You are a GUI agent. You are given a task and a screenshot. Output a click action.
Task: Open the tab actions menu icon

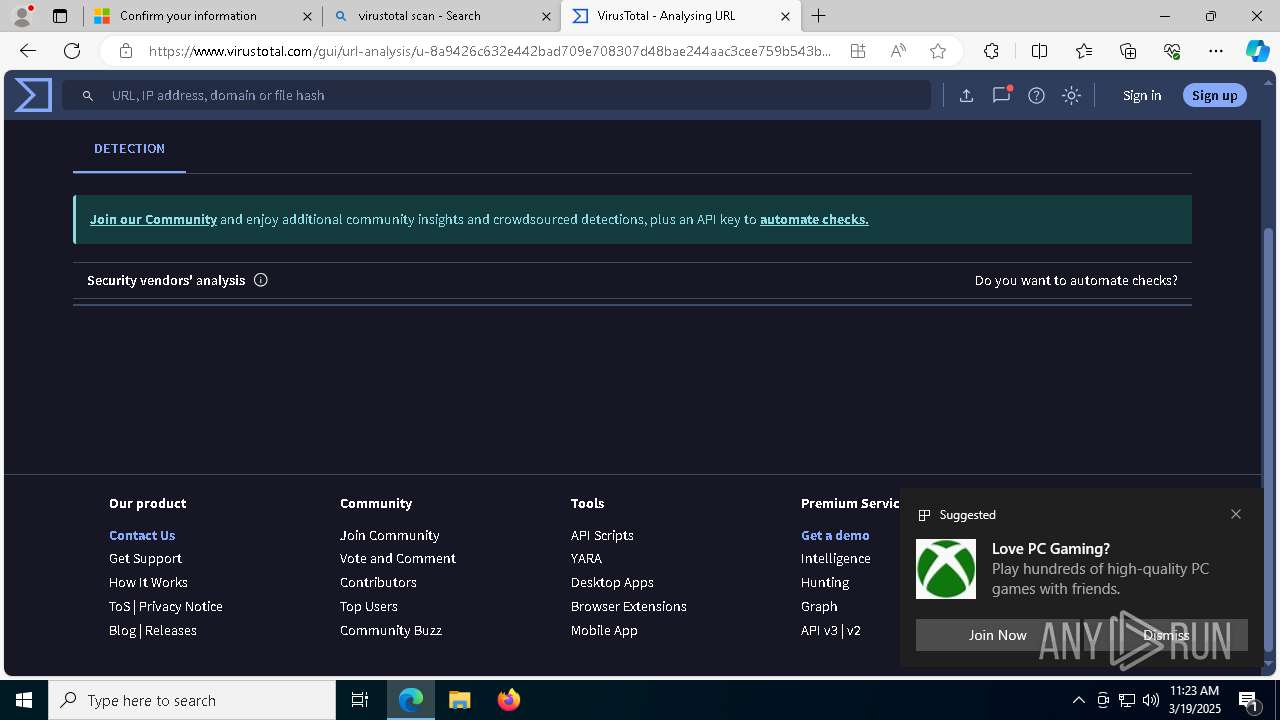pyautogui.click(x=60, y=16)
